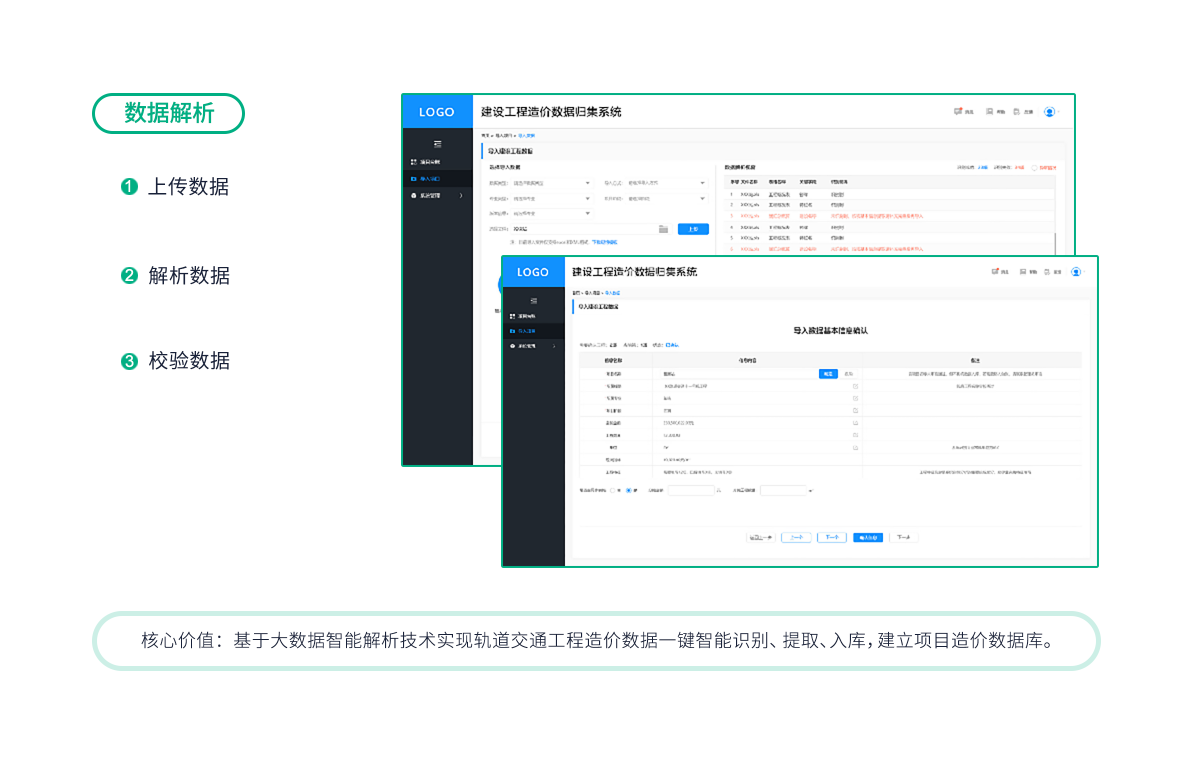This screenshot has width=1200, height=771.
Task: Open the dropdown at the bottom of the confirmation form
Action: [x=786, y=490]
